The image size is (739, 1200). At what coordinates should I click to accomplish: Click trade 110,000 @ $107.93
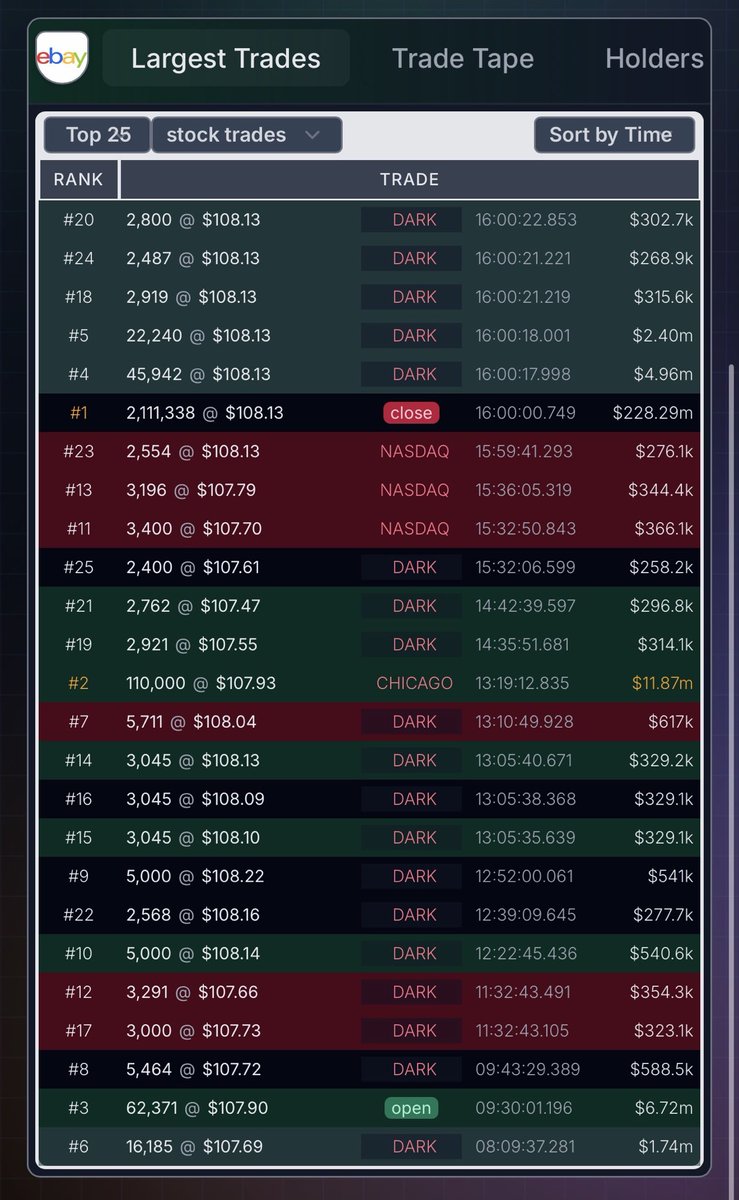click(x=201, y=683)
